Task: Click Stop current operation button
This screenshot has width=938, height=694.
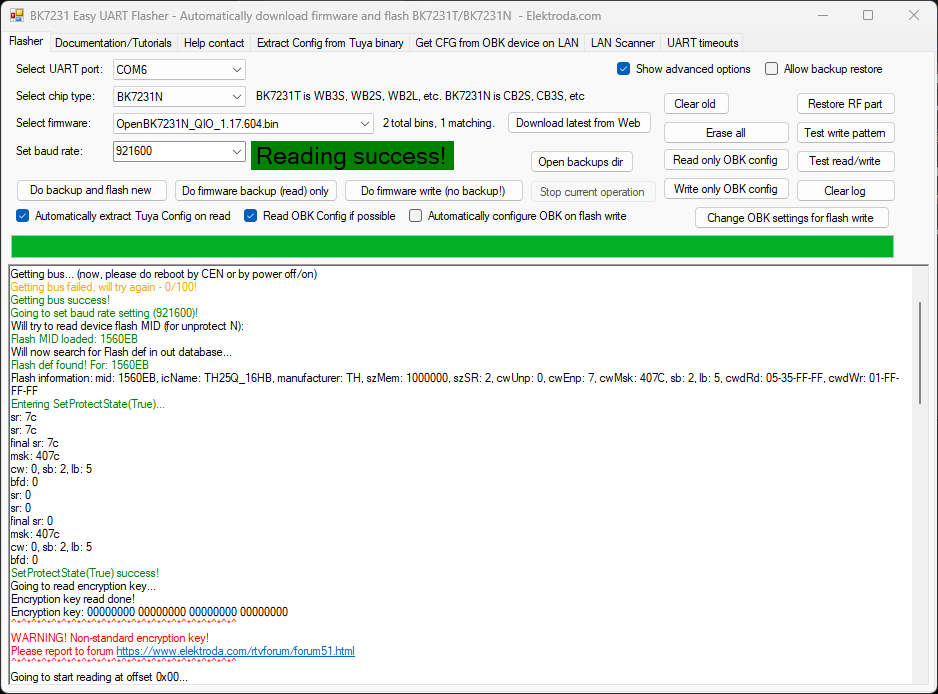Action: (592, 192)
